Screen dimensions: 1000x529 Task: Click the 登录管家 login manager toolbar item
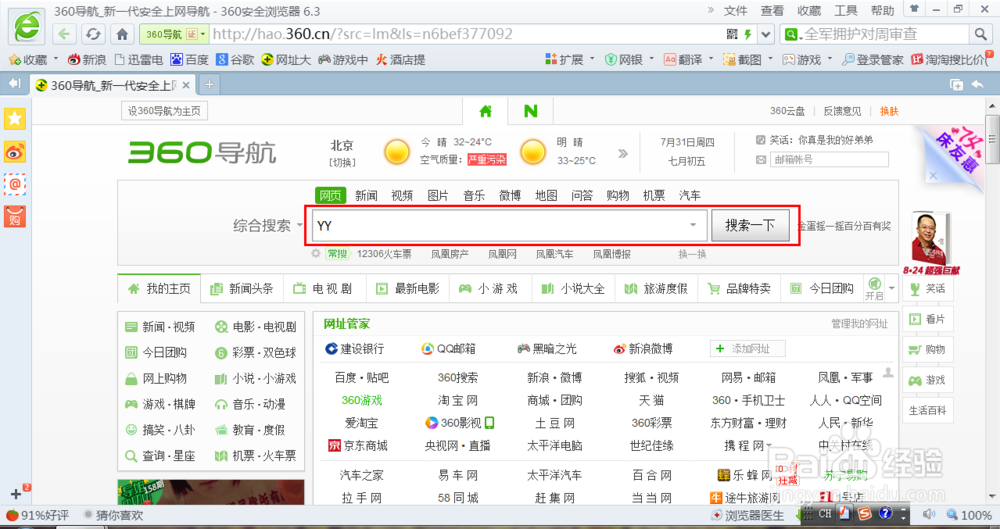click(872, 59)
